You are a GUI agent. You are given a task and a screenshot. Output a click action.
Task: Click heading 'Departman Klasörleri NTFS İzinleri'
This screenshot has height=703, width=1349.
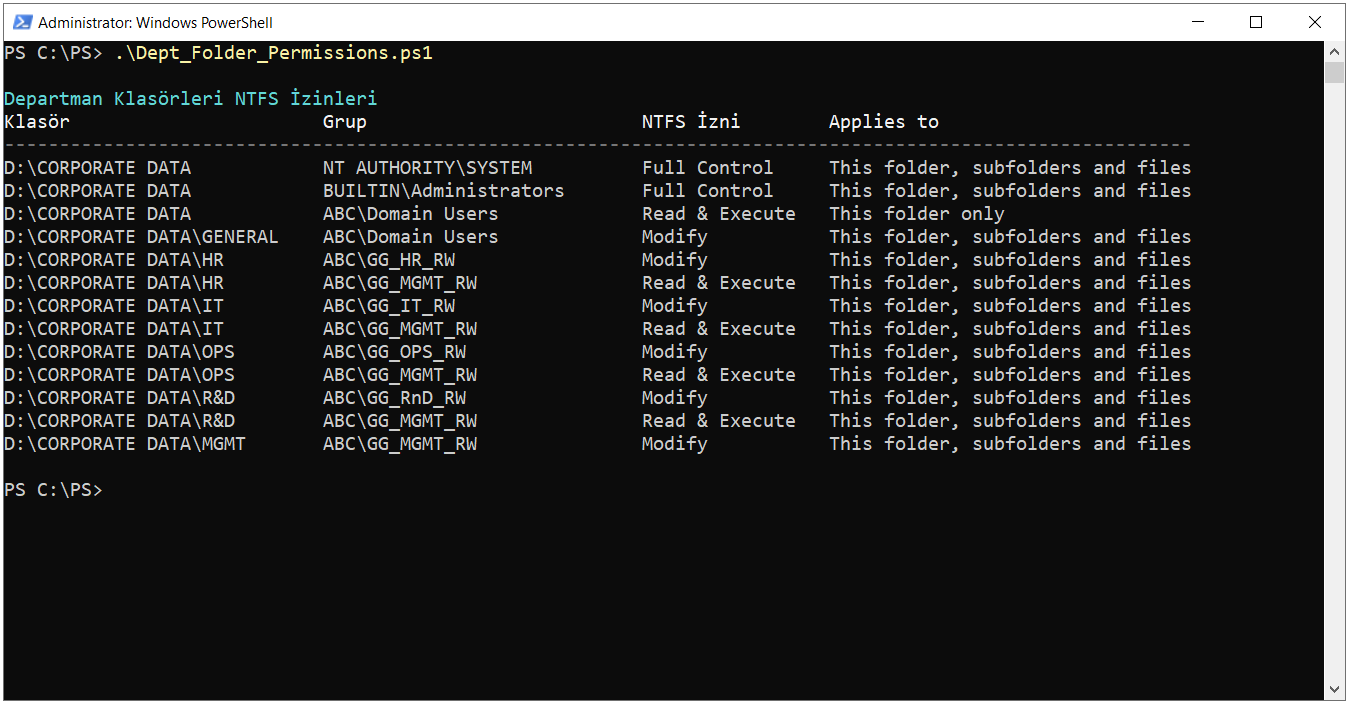pos(190,99)
